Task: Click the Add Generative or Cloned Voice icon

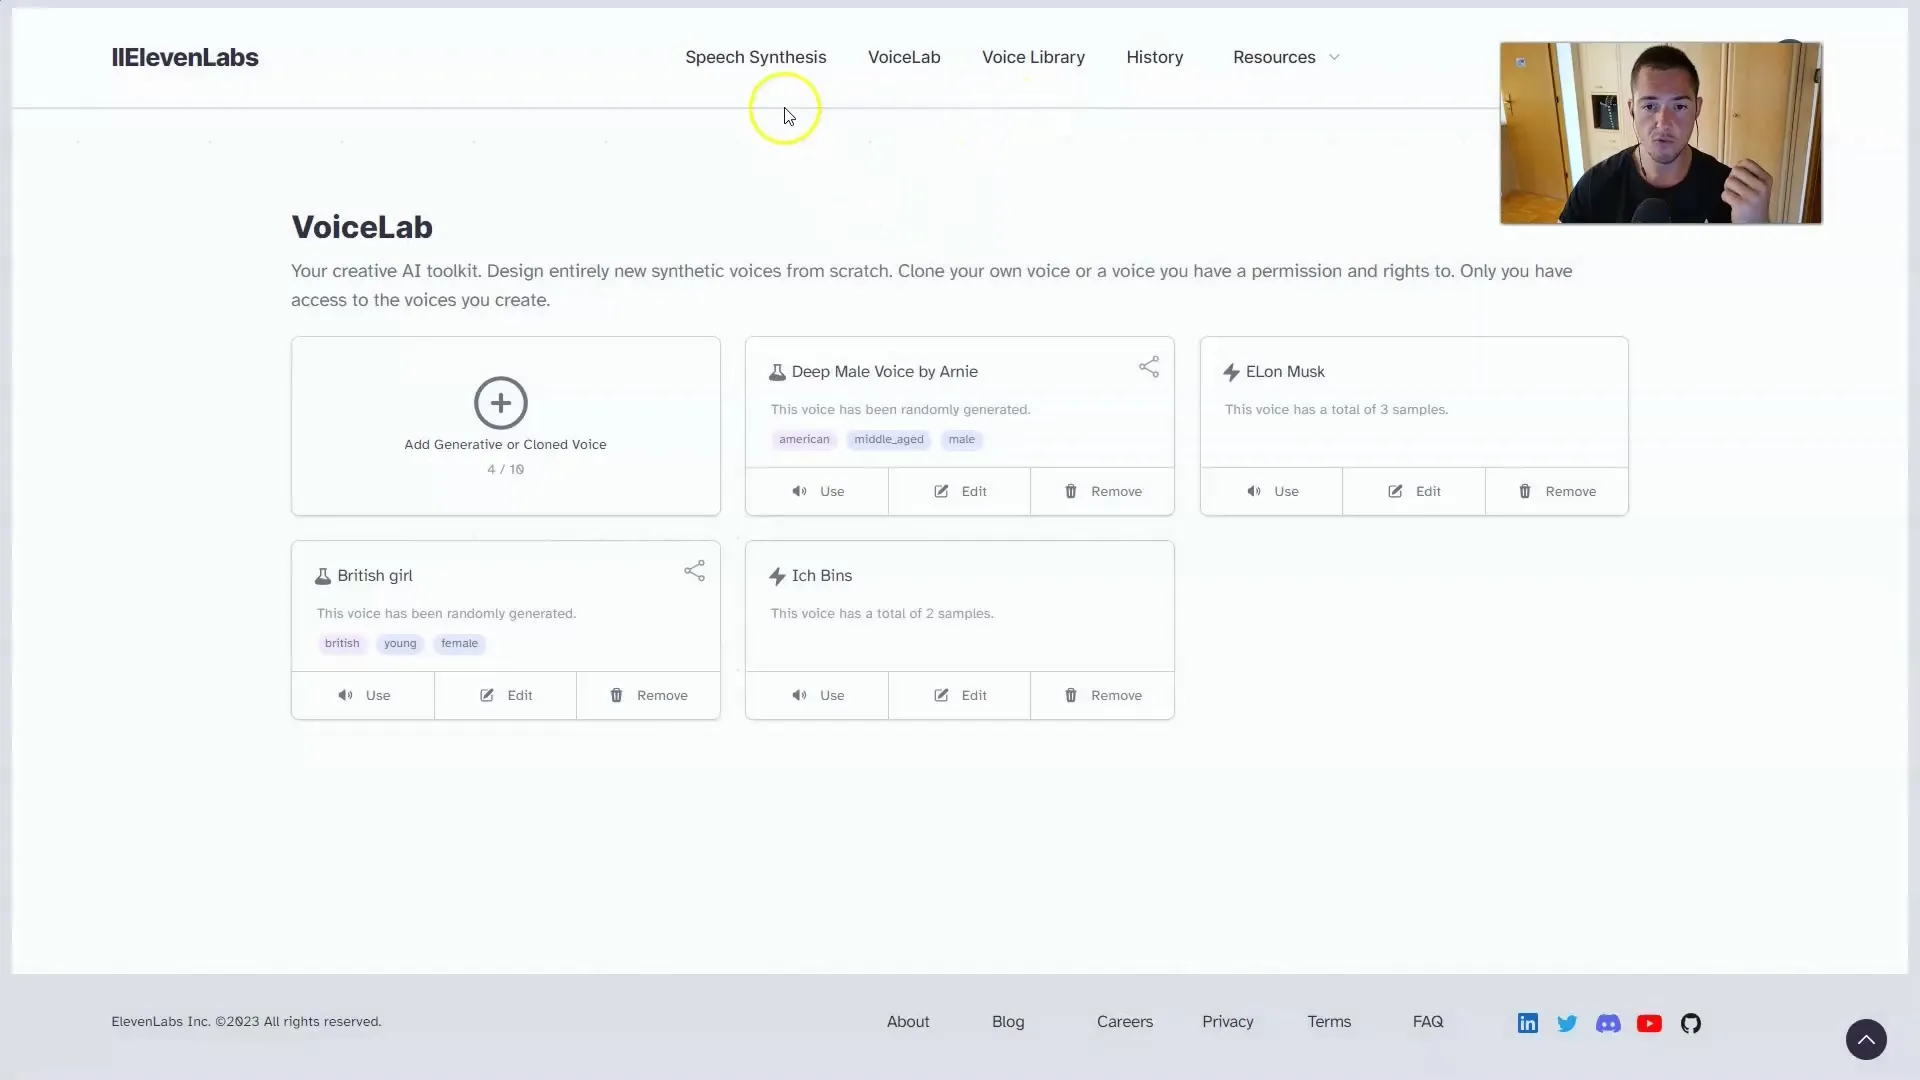Action: click(x=501, y=402)
